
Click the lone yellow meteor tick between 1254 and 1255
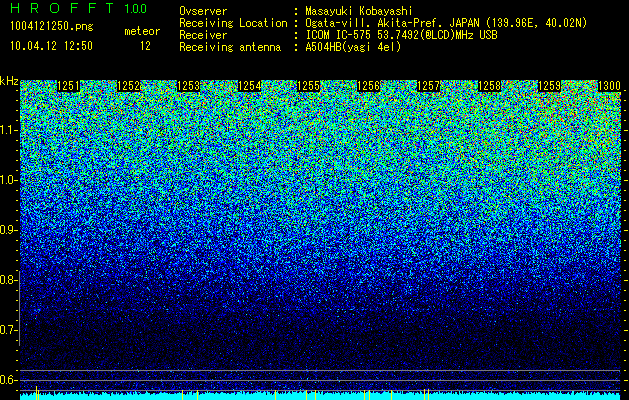tap(275, 394)
